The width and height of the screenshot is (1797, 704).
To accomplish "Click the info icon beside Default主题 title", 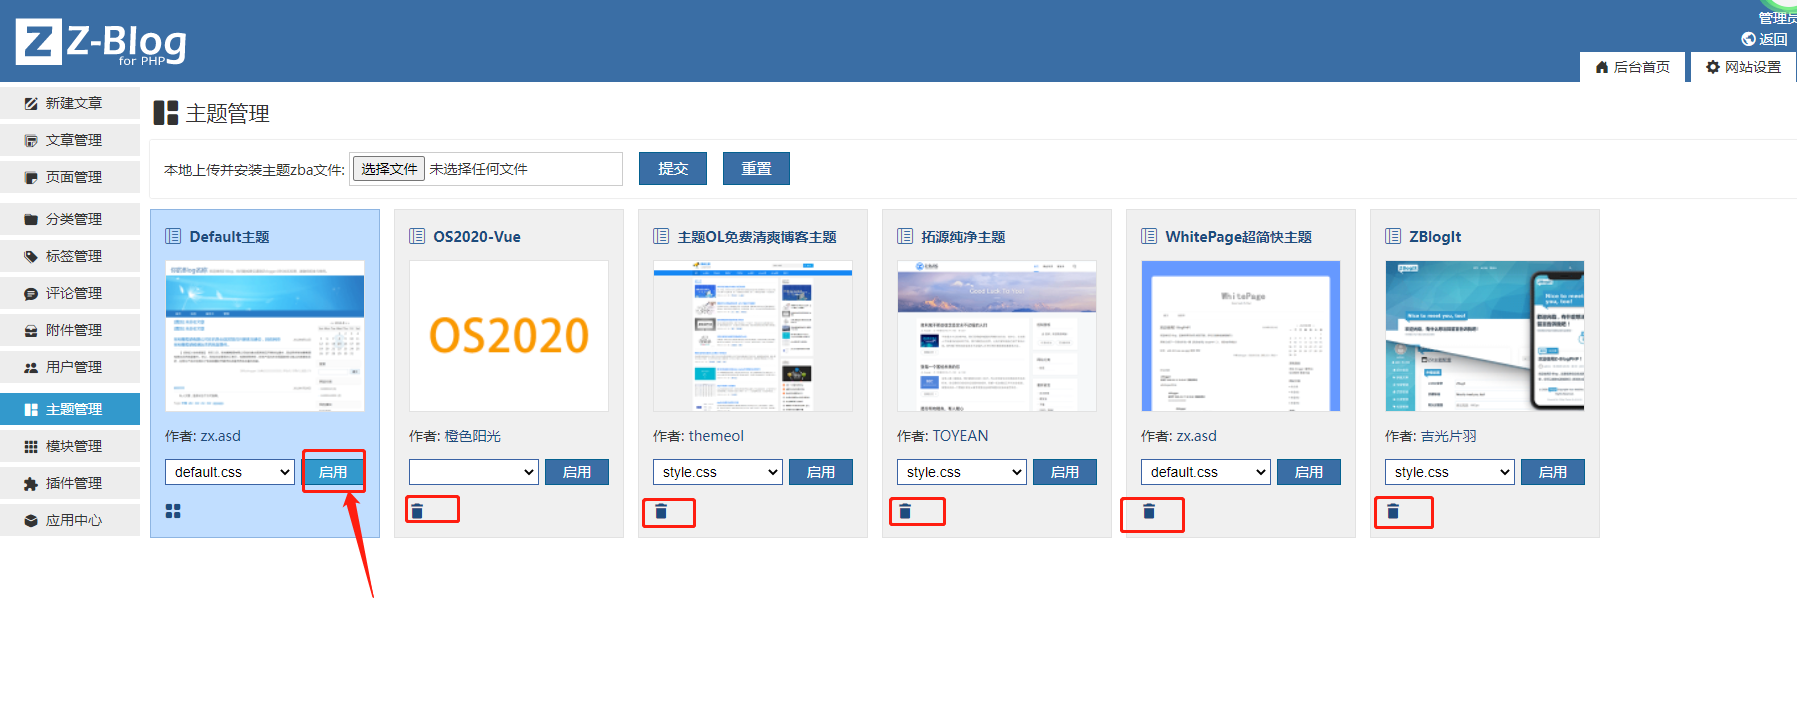I will pos(173,236).
